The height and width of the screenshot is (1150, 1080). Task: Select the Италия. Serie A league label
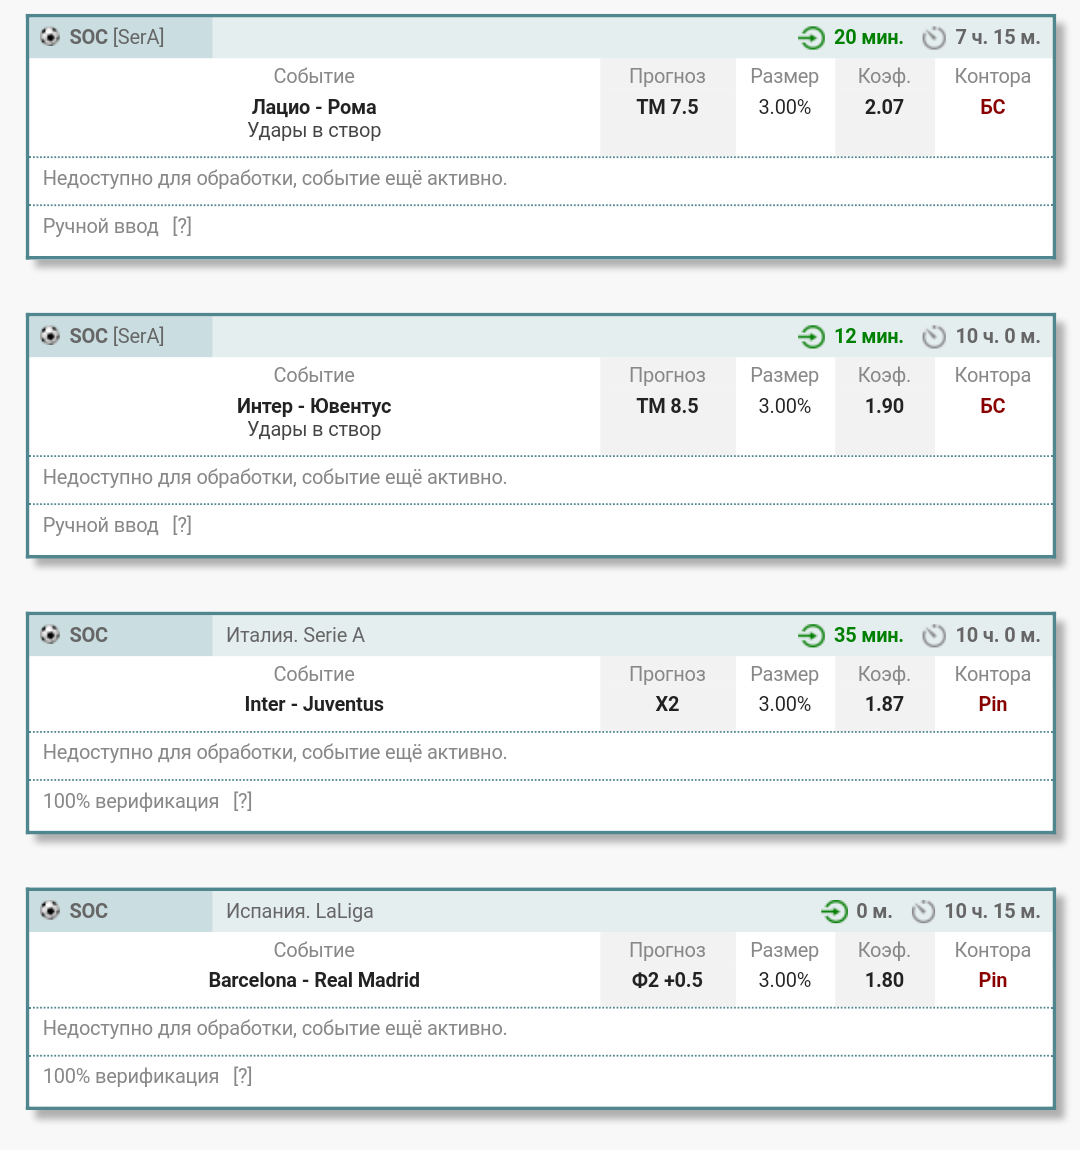[295, 635]
